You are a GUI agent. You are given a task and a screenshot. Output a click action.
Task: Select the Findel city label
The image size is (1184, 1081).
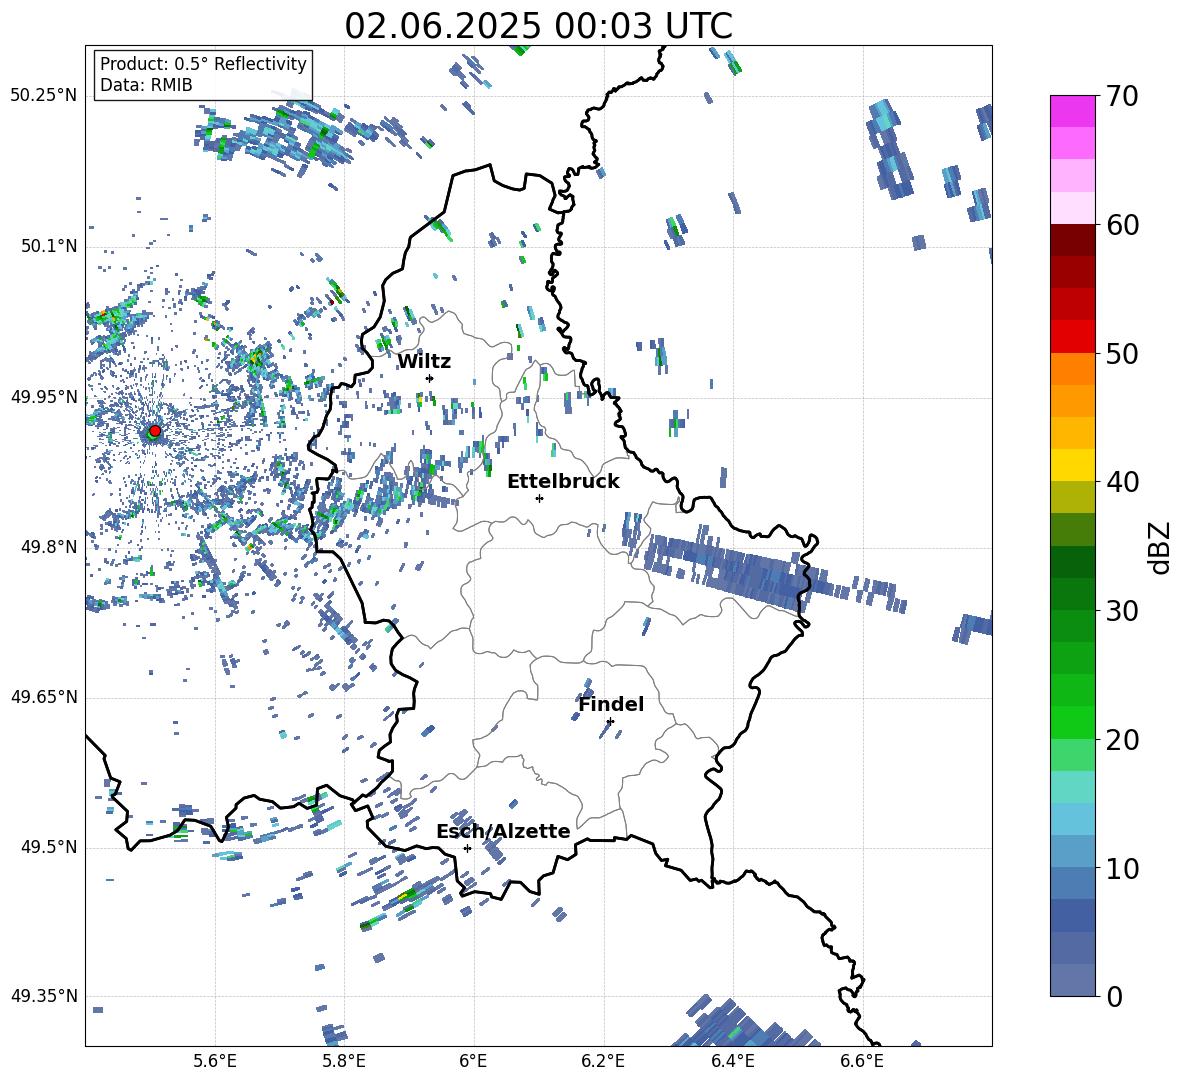point(611,704)
